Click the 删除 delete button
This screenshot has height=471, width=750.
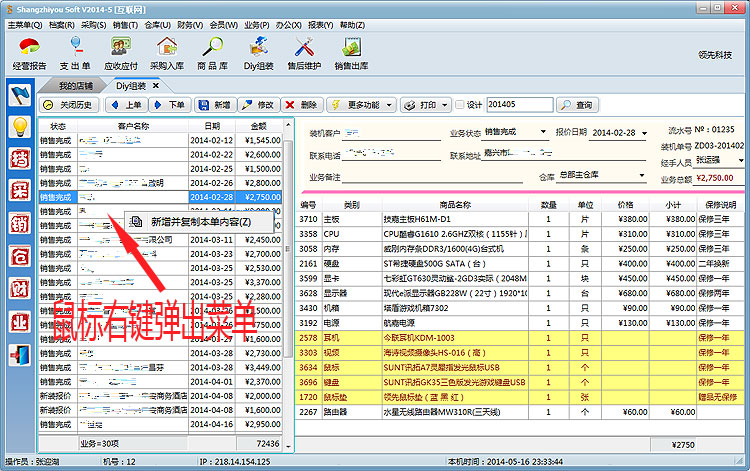(x=302, y=105)
